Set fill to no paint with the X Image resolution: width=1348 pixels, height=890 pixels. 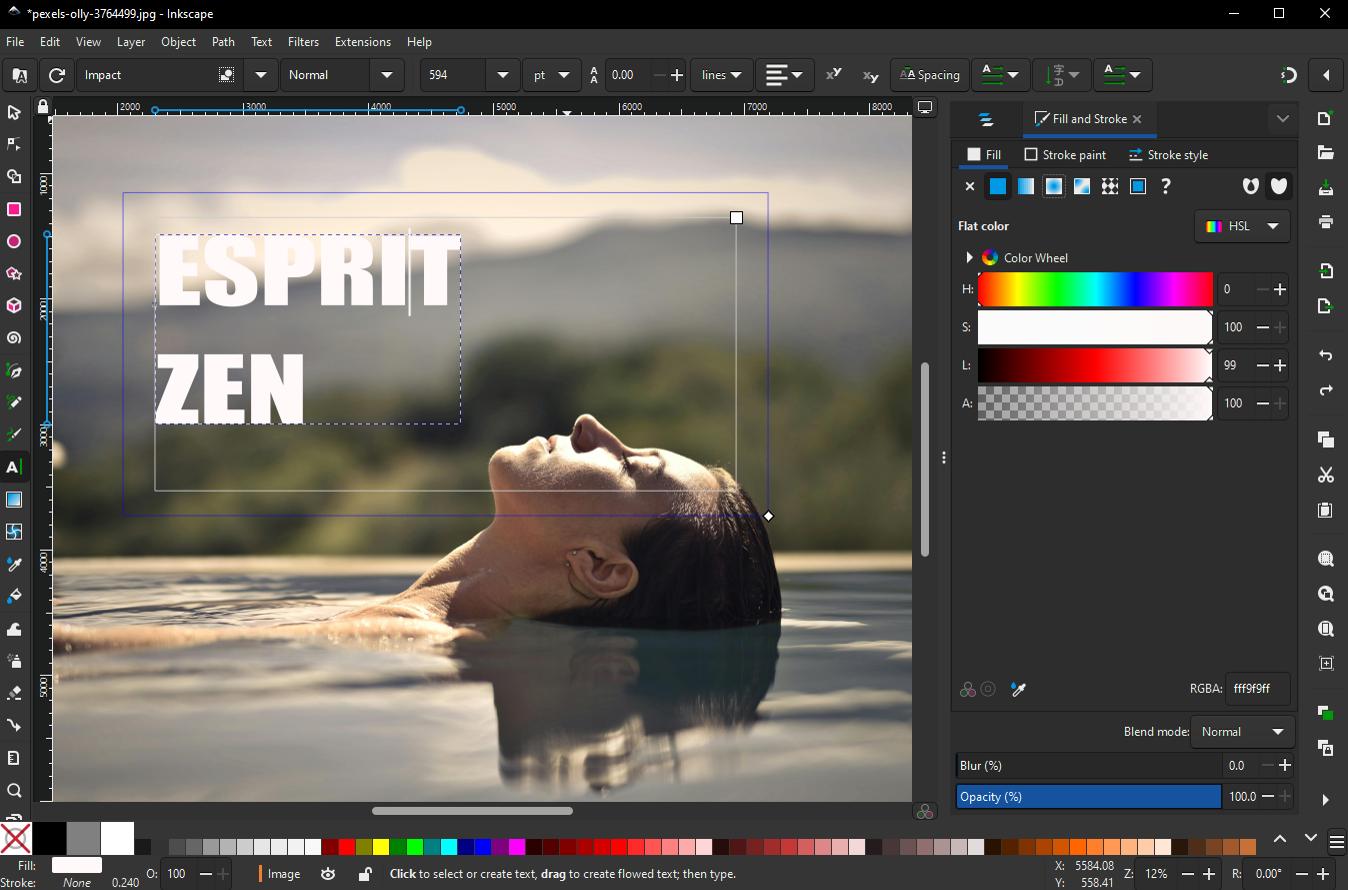tap(968, 186)
